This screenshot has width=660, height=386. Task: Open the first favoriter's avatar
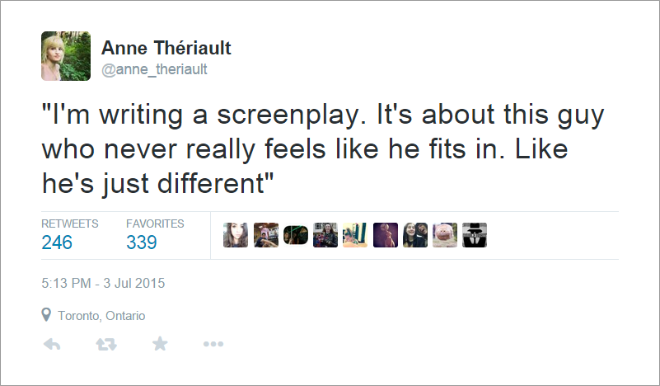(x=235, y=235)
